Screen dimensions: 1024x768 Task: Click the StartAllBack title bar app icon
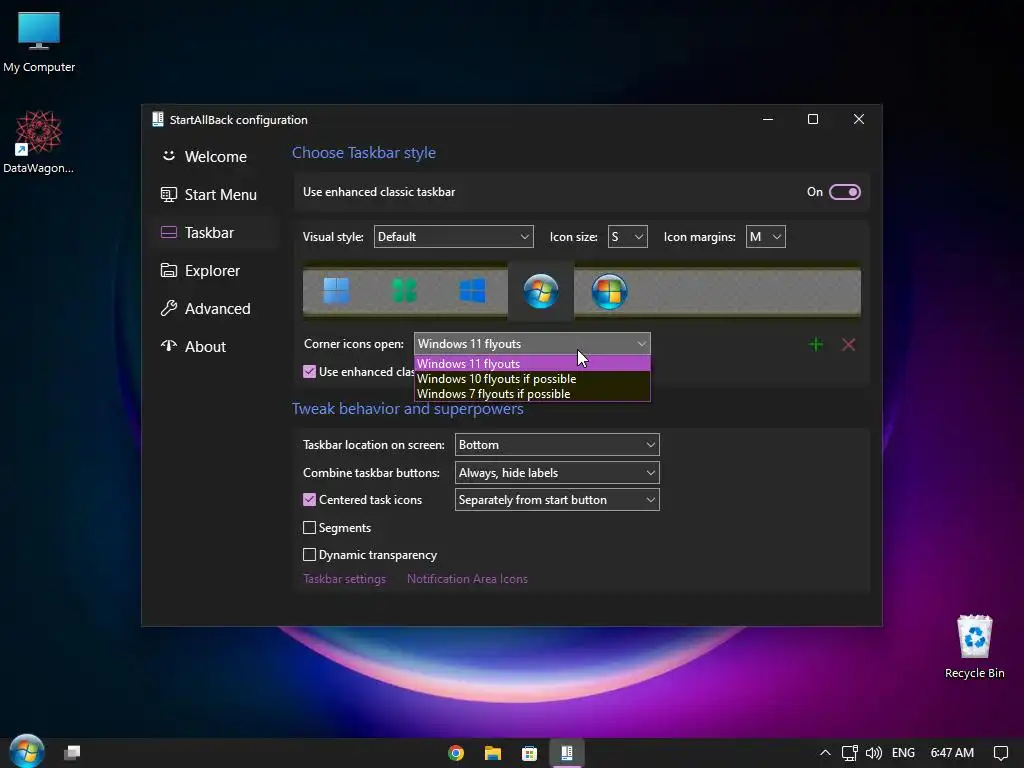tap(157, 119)
